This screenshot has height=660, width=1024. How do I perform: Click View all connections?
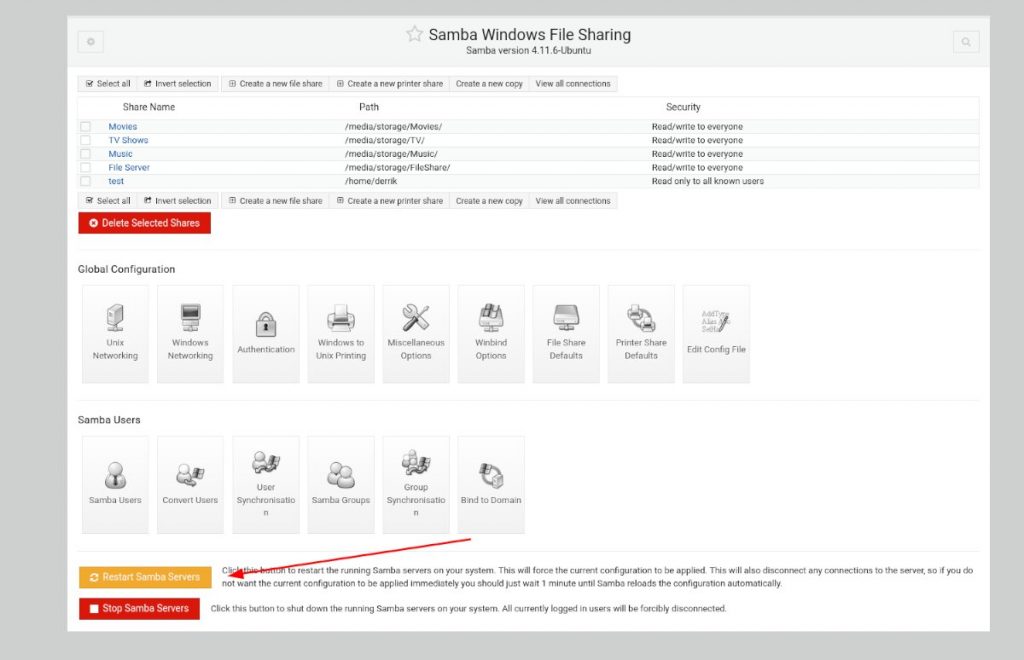572,83
